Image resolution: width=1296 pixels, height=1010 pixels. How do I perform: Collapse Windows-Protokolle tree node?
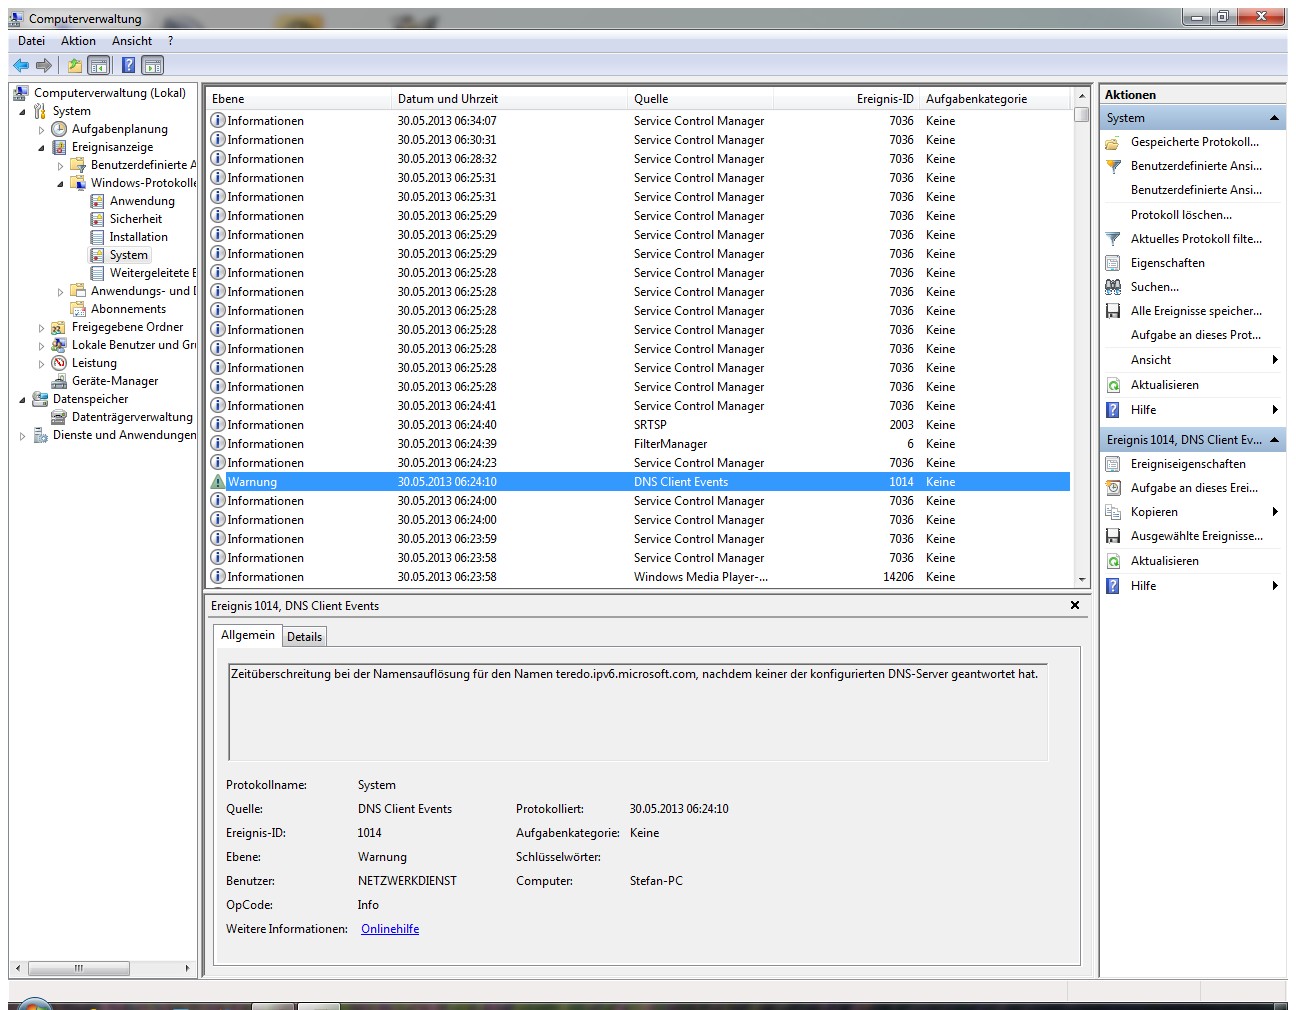[60, 184]
